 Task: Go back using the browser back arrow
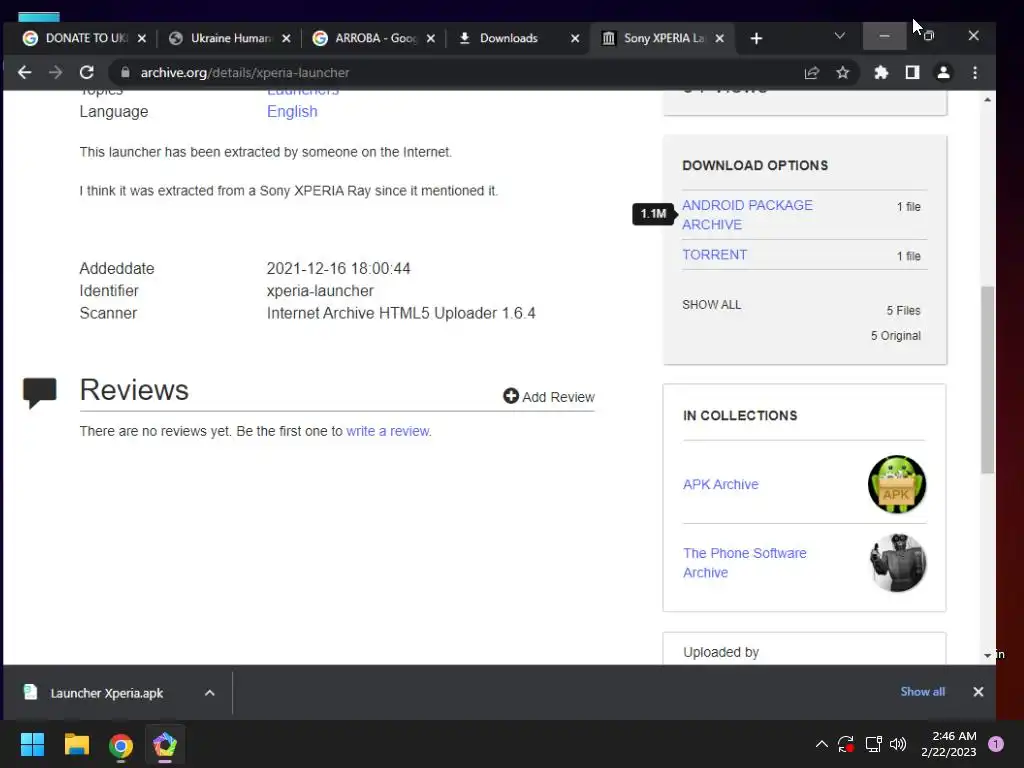point(25,72)
